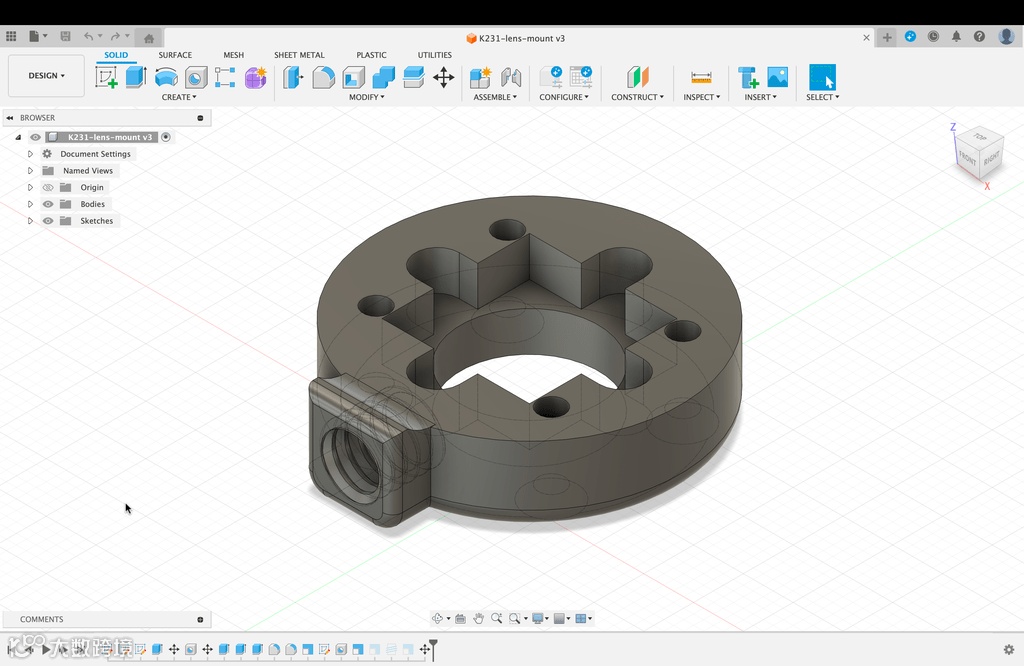This screenshot has width=1024, height=666.
Task: Select the Combine tool
Action: pyautogui.click(x=383, y=77)
